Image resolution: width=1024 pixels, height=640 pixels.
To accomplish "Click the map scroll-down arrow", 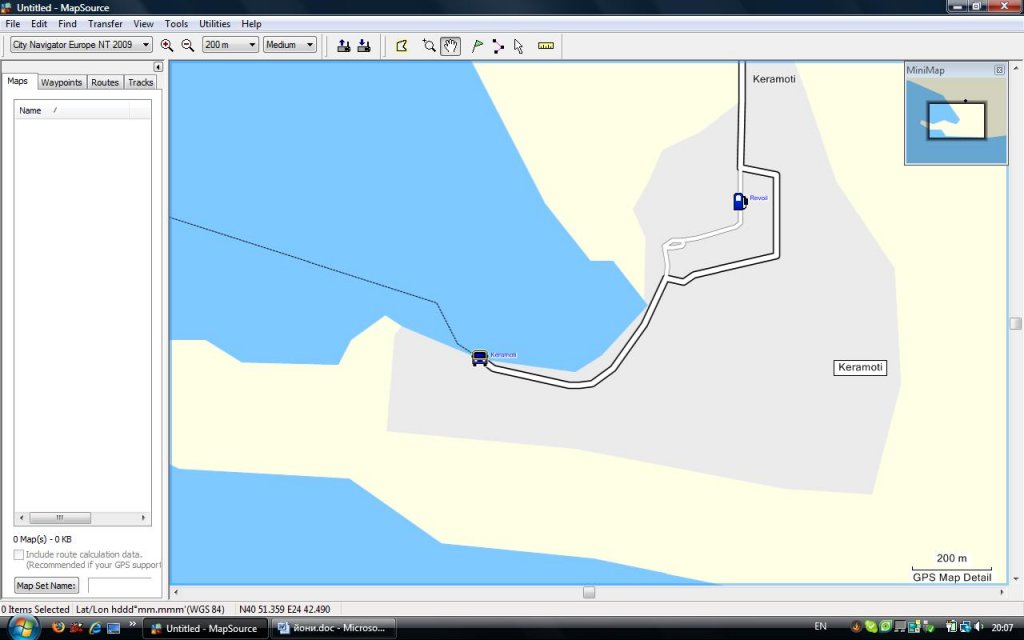I will coord(1016,579).
